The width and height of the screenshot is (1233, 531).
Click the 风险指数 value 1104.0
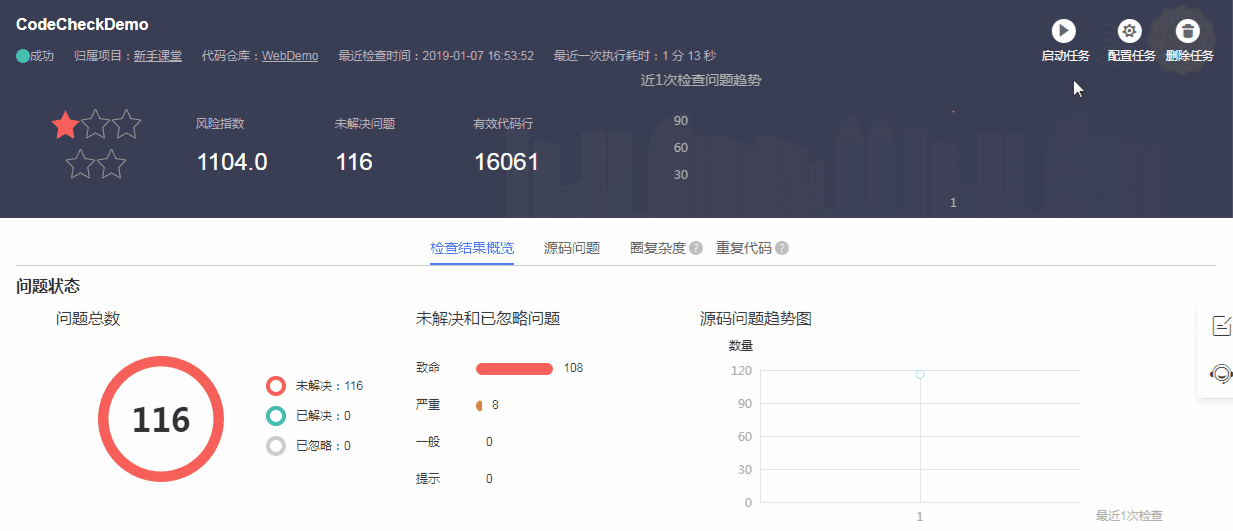tap(232, 162)
